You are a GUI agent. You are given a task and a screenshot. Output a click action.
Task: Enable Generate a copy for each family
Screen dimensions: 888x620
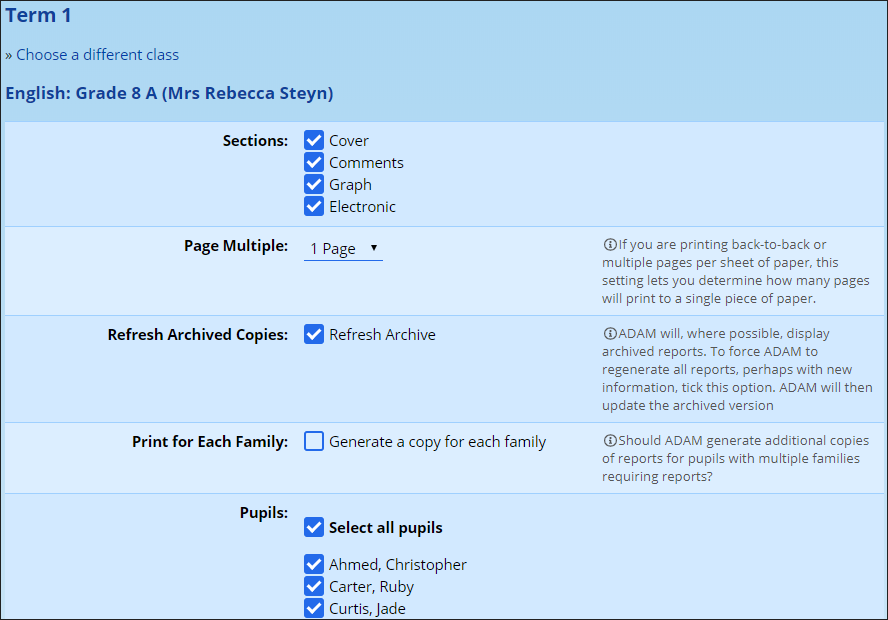[x=314, y=442]
